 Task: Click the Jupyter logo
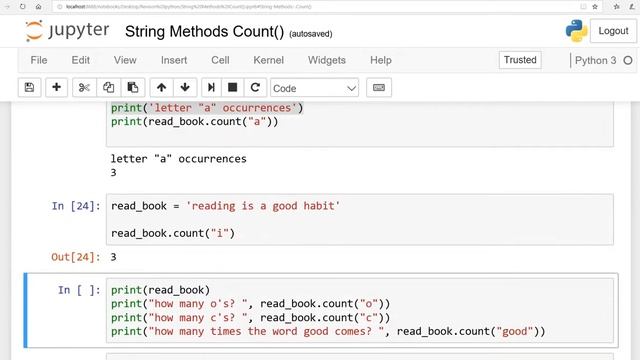67,31
